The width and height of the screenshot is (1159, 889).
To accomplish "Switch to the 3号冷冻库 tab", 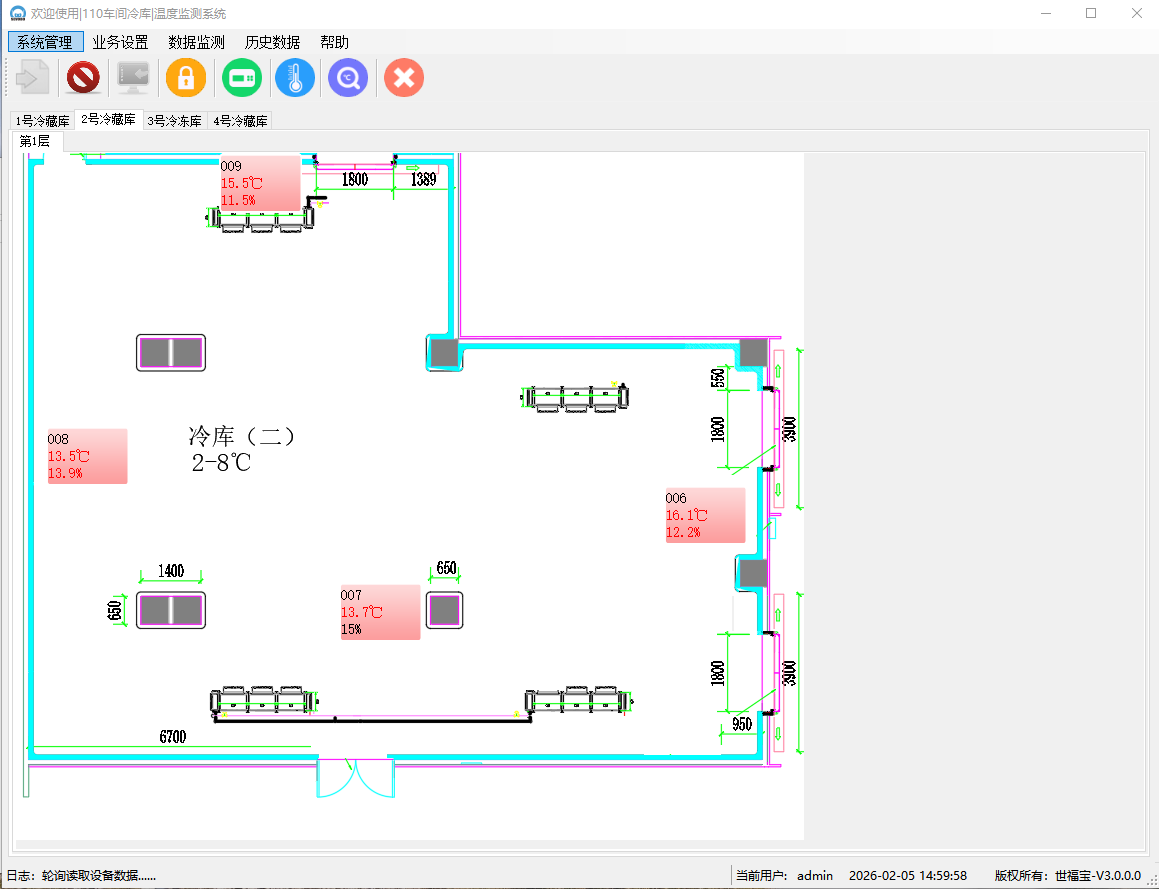I will [x=174, y=121].
